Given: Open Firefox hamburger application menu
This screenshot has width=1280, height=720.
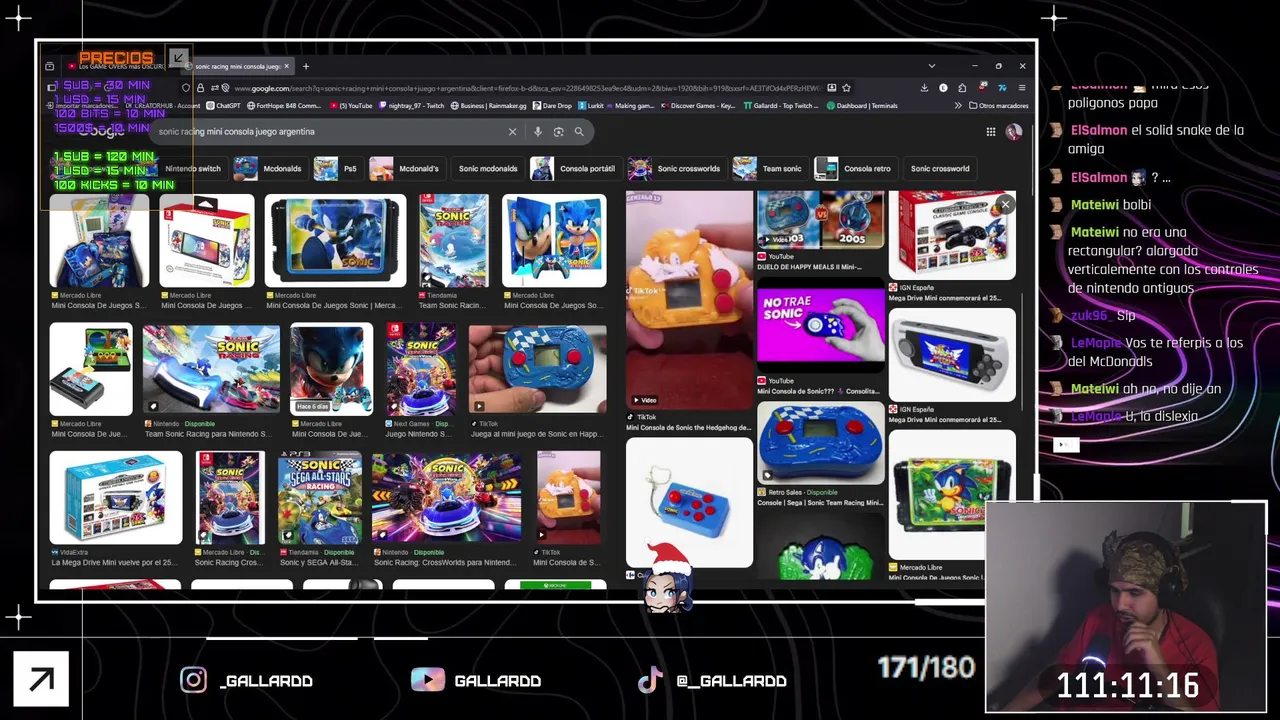Looking at the screenshot, I should (x=1022, y=88).
